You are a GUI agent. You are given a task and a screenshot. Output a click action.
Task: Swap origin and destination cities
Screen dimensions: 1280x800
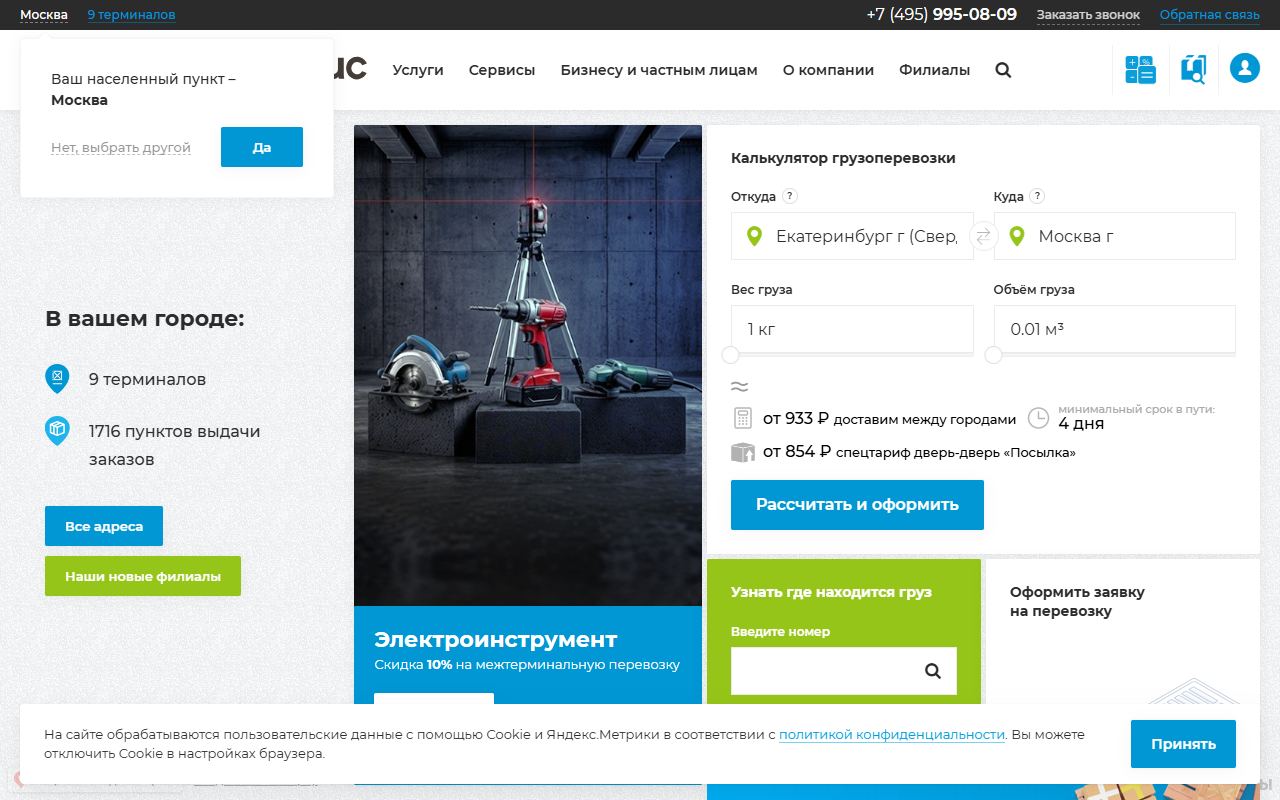[983, 236]
